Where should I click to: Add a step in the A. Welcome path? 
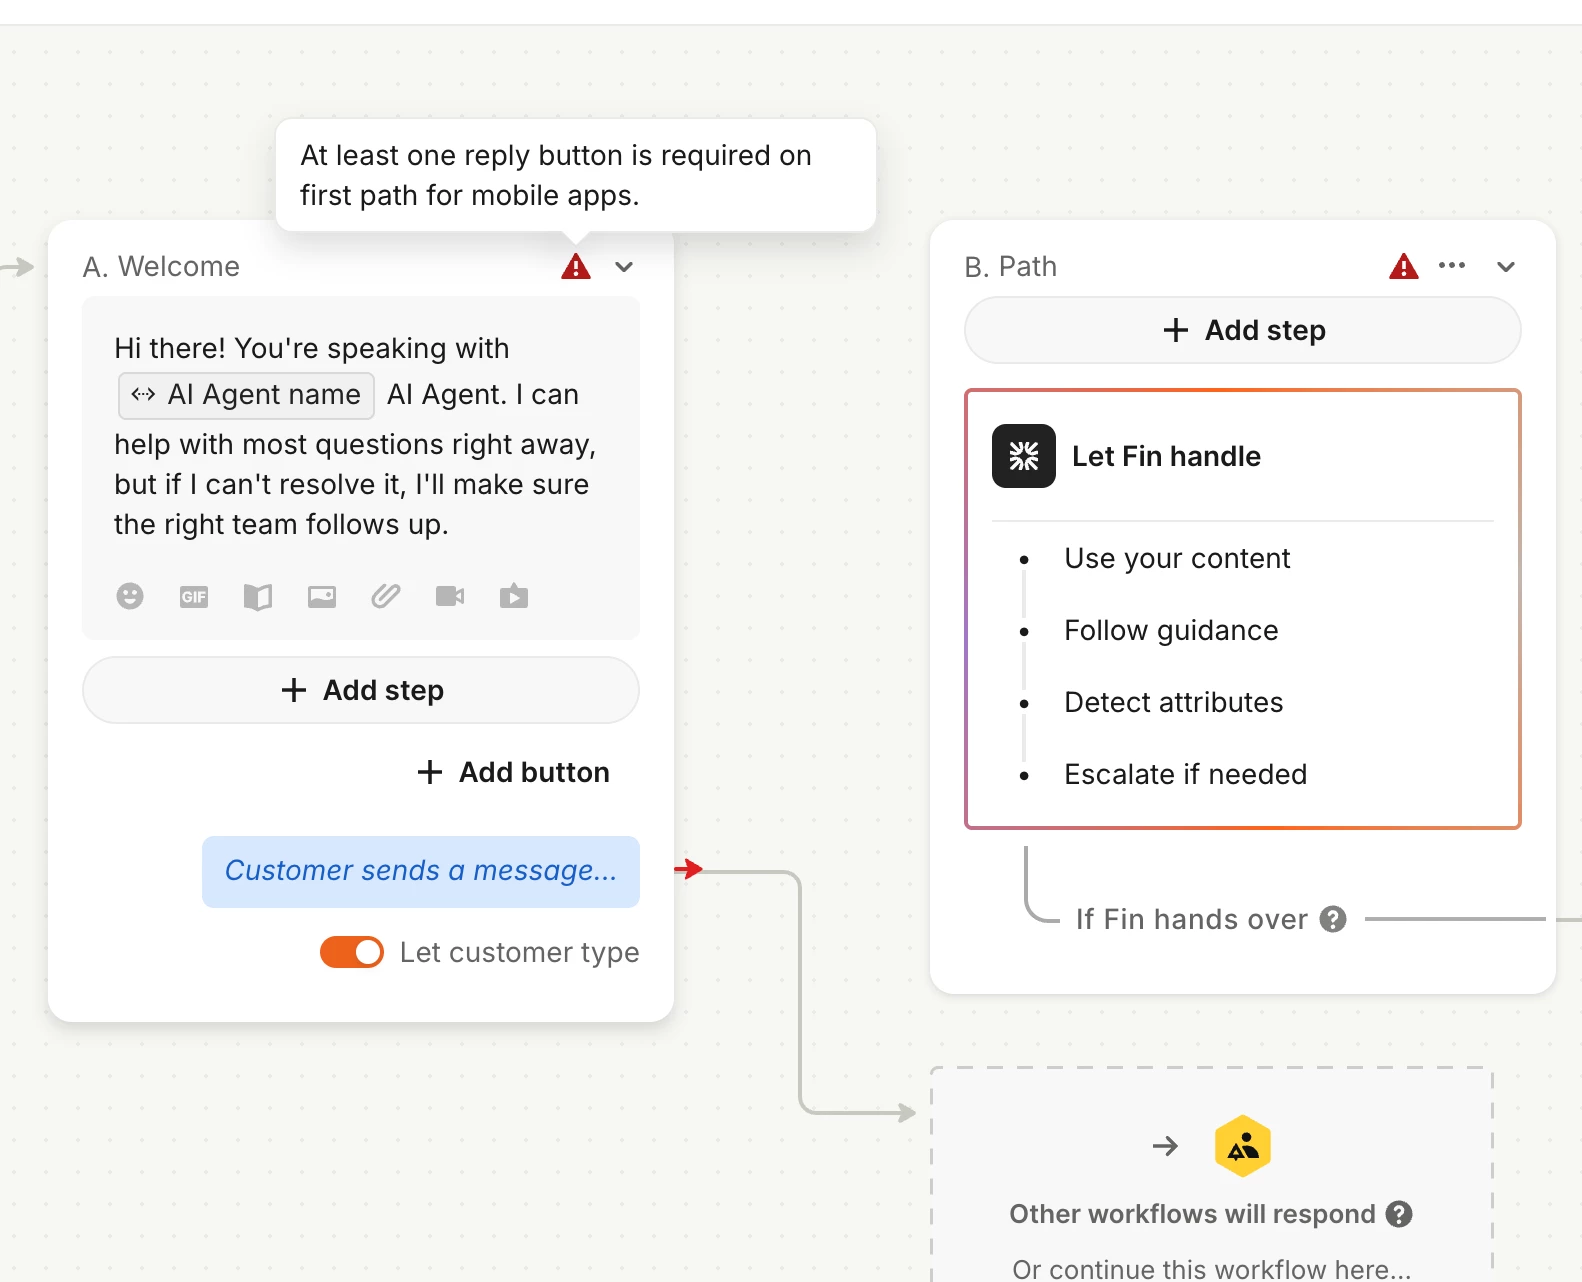tap(361, 690)
